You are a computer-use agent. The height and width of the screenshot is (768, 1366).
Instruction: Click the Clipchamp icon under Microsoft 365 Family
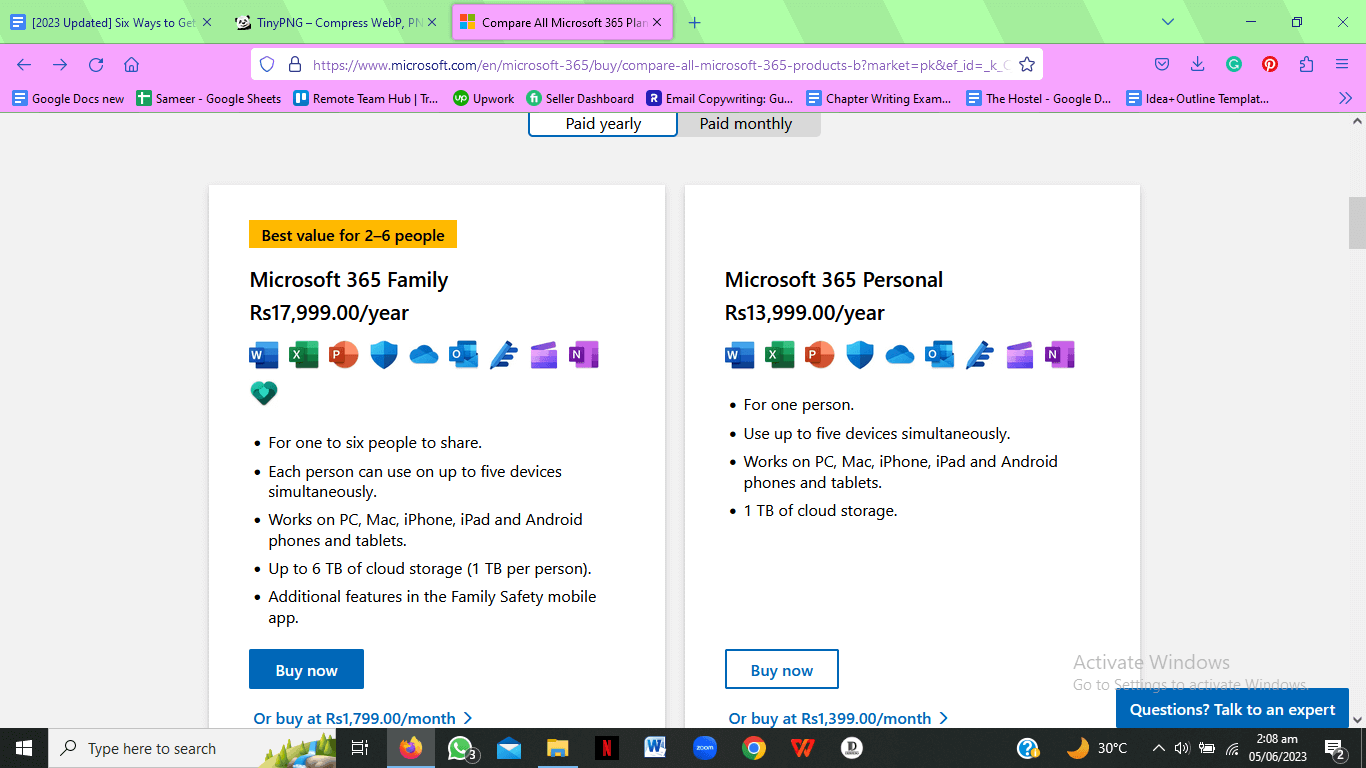(543, 355)
